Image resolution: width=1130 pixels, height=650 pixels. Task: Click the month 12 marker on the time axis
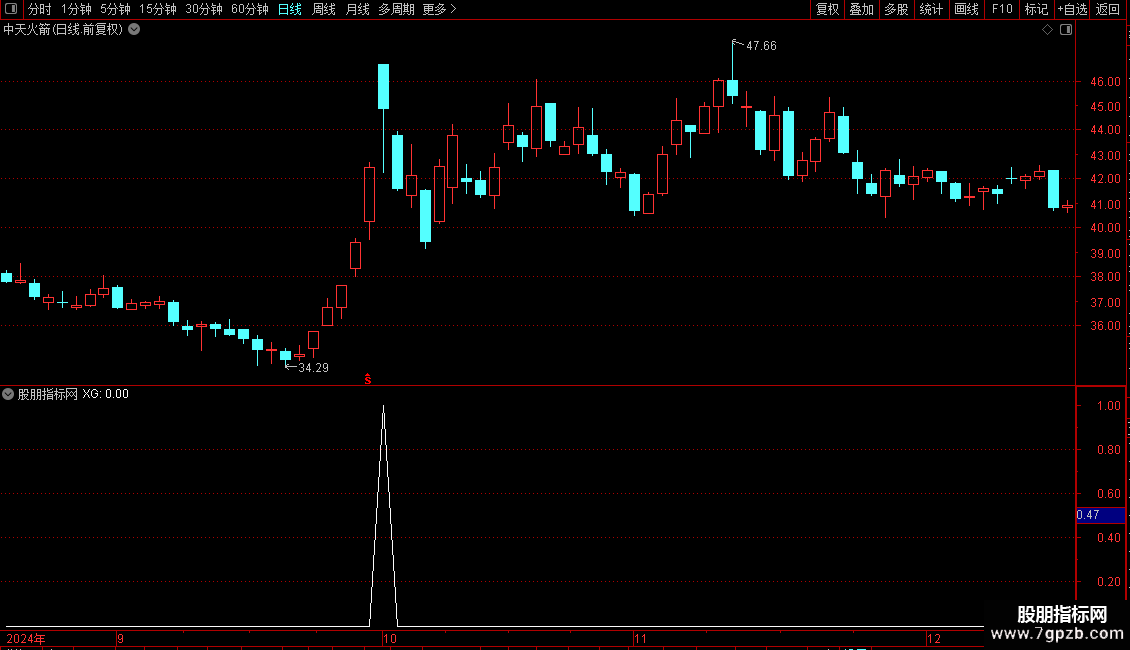point(934,639)
